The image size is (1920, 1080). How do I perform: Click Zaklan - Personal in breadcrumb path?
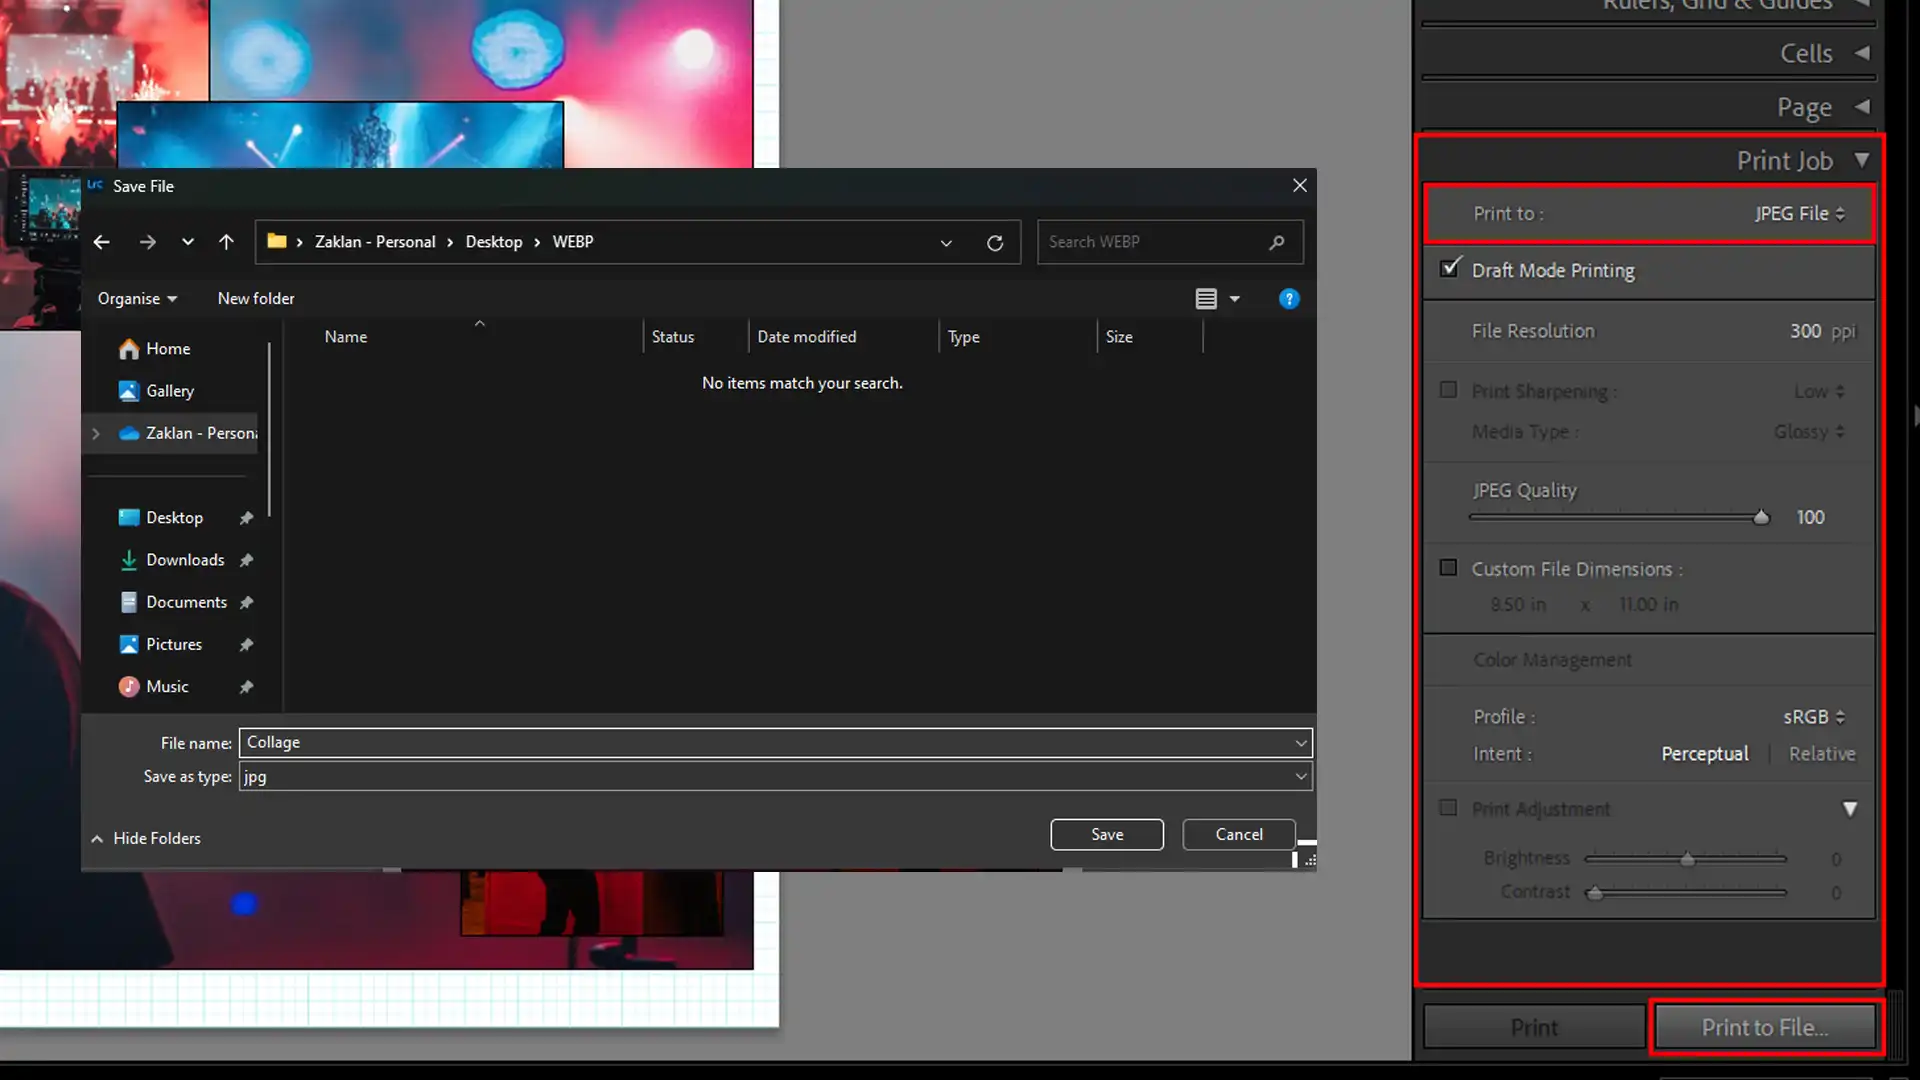click(x=375, y=242)
